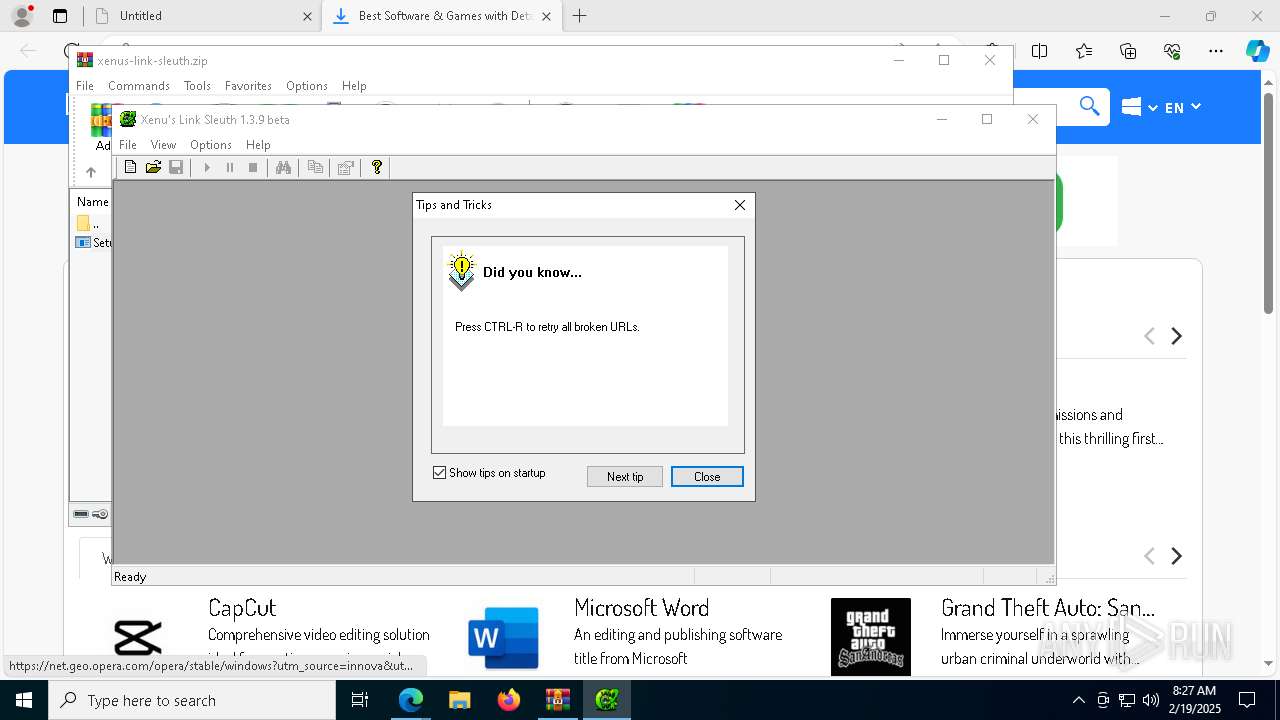Click the binoculars Find icon in Xenu toolbar

284,167
